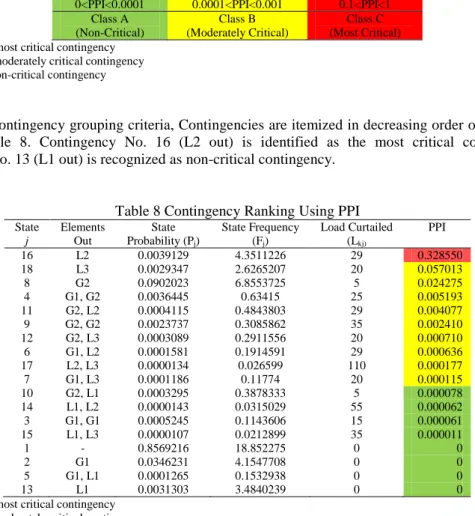Click state frequency 0.026599

click(260, 366)
